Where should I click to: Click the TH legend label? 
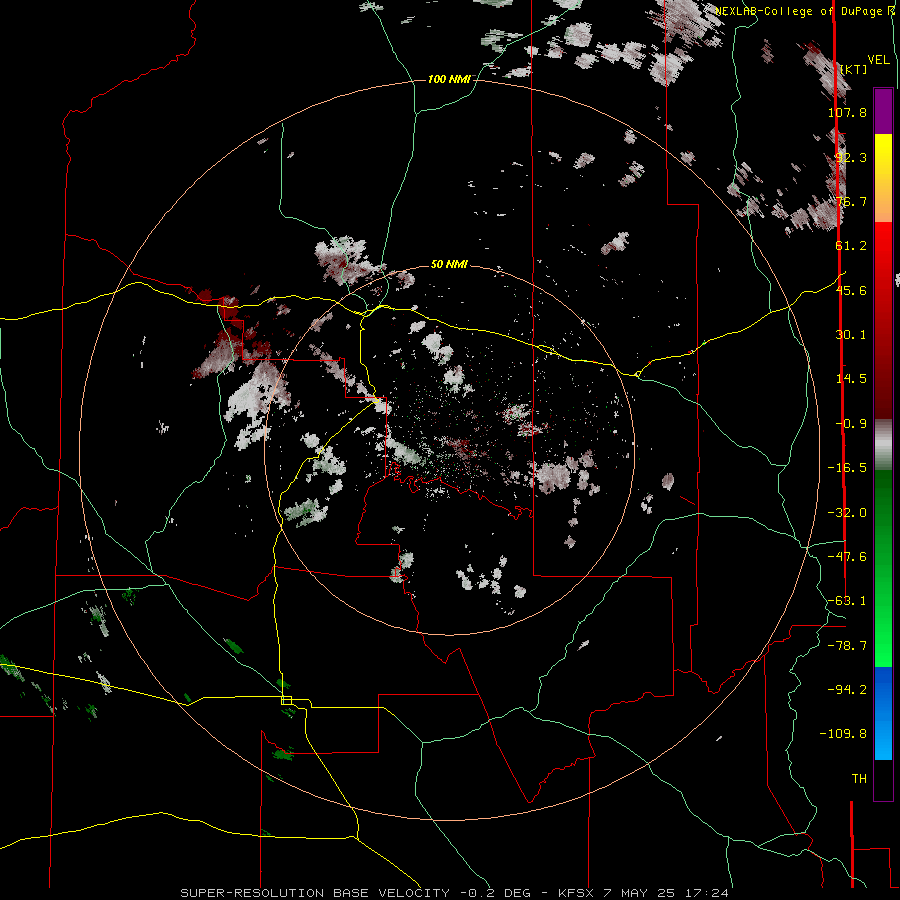(x=859, y=779)
